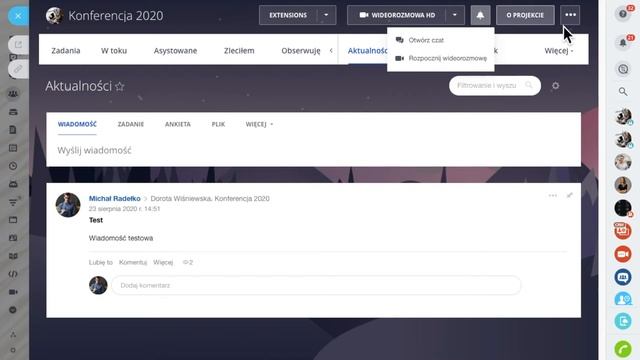Select the ANKIETA post tab
The image size is (640, 360).
(x=178, y=124)
